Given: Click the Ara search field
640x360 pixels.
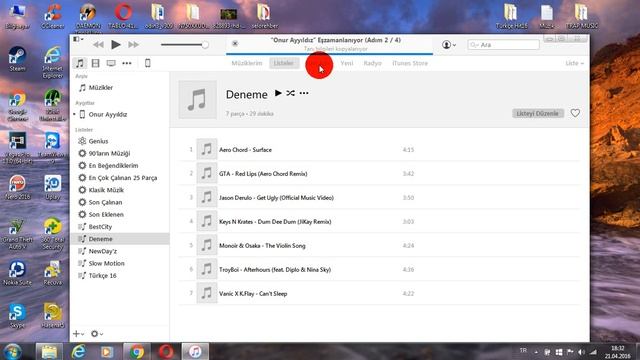Looking at the screenshot, I should tap(503, 44).
